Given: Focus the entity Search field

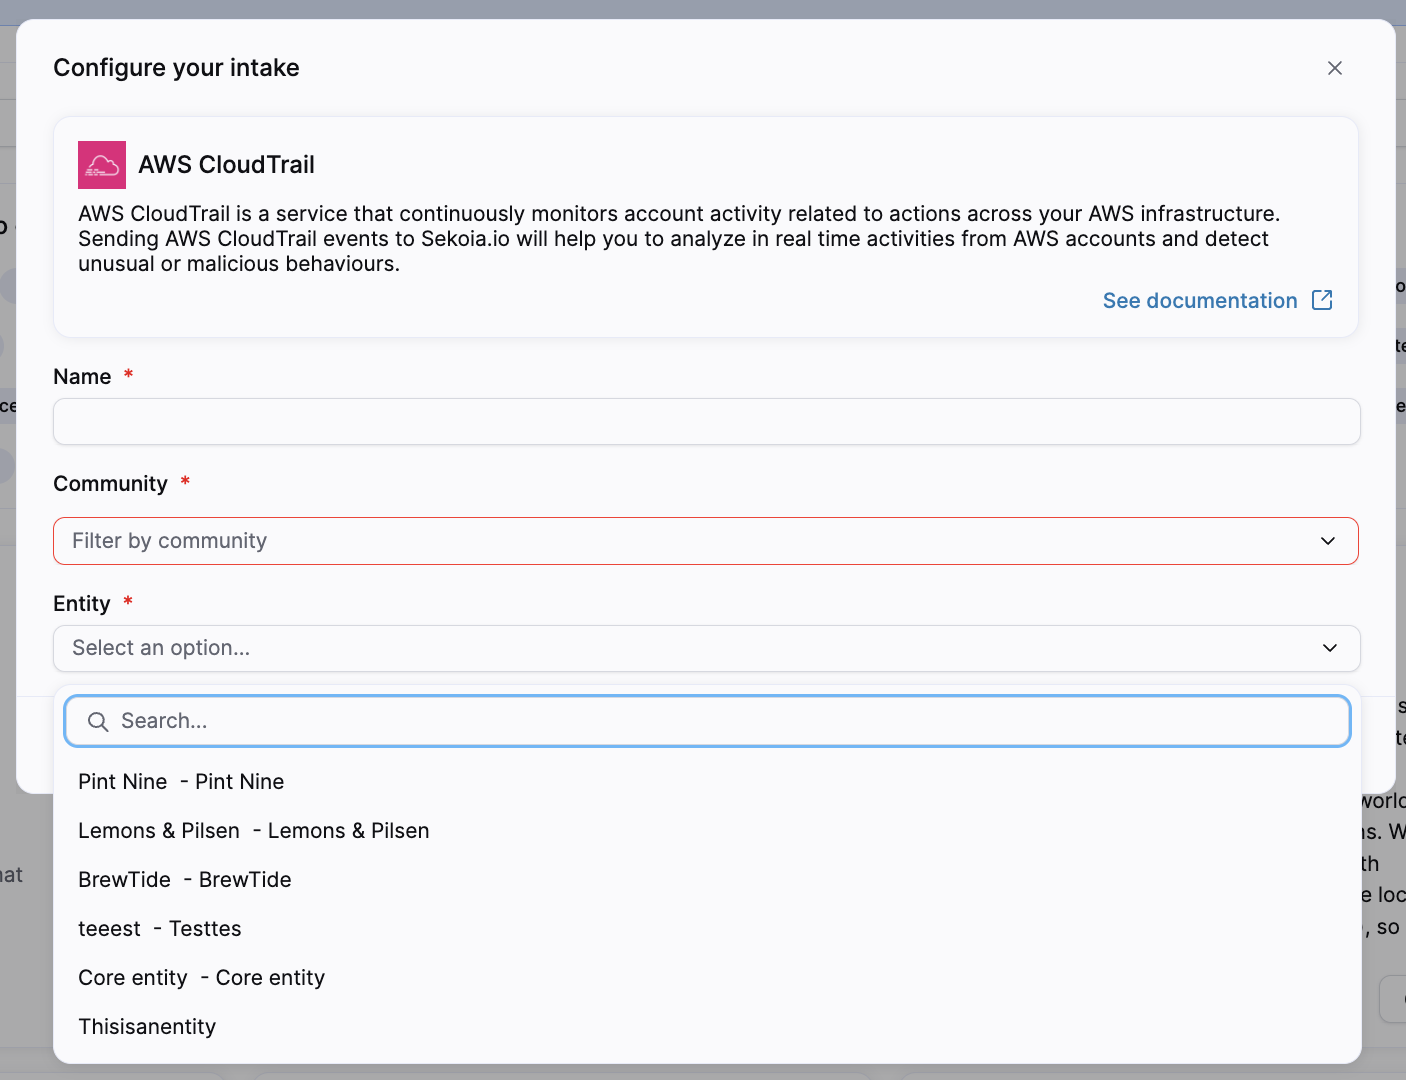Looking at the screenshot, I should pos(706,721).
